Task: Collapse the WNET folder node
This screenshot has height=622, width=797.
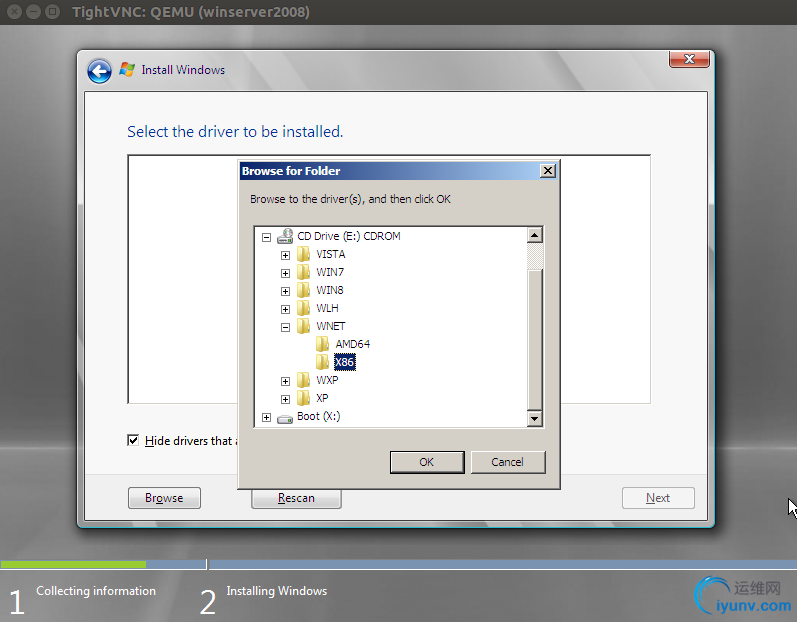Action: (285, 327)
